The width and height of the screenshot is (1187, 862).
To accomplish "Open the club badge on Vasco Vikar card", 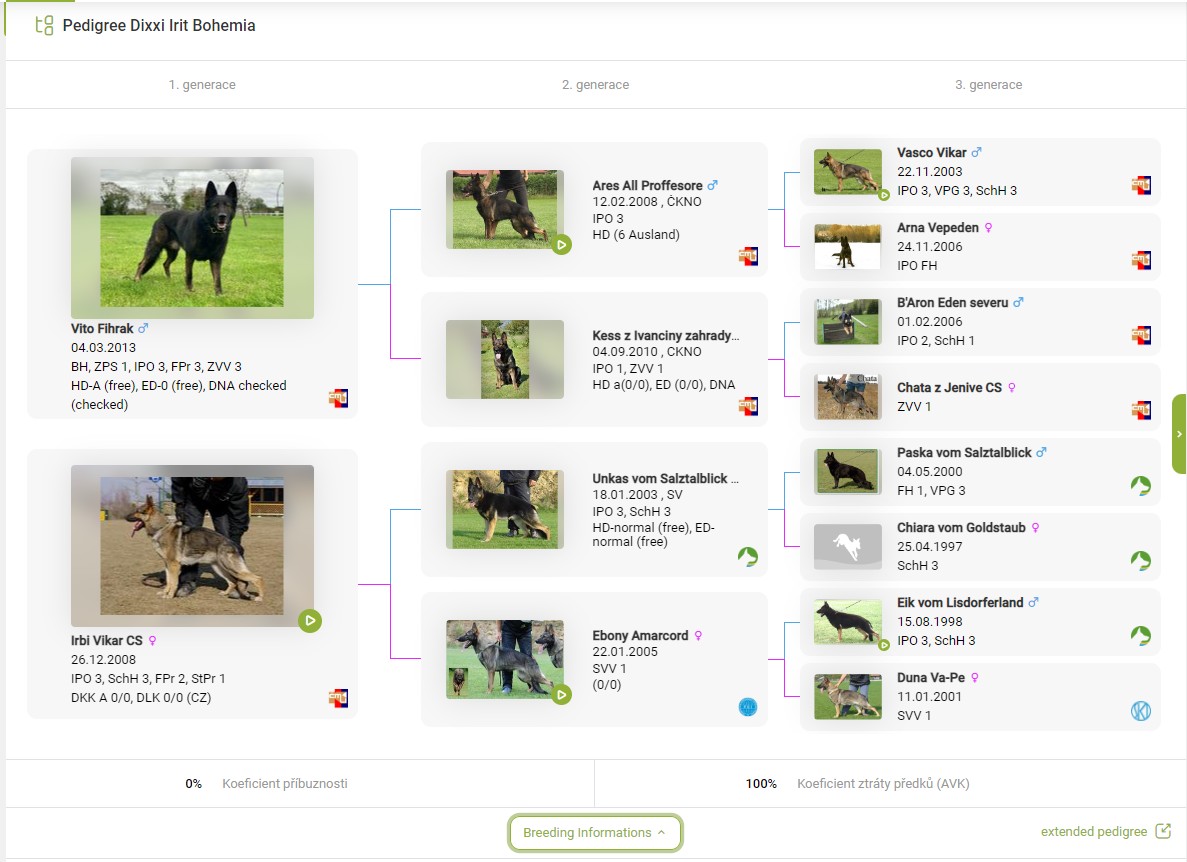I will pos(1141,185).
